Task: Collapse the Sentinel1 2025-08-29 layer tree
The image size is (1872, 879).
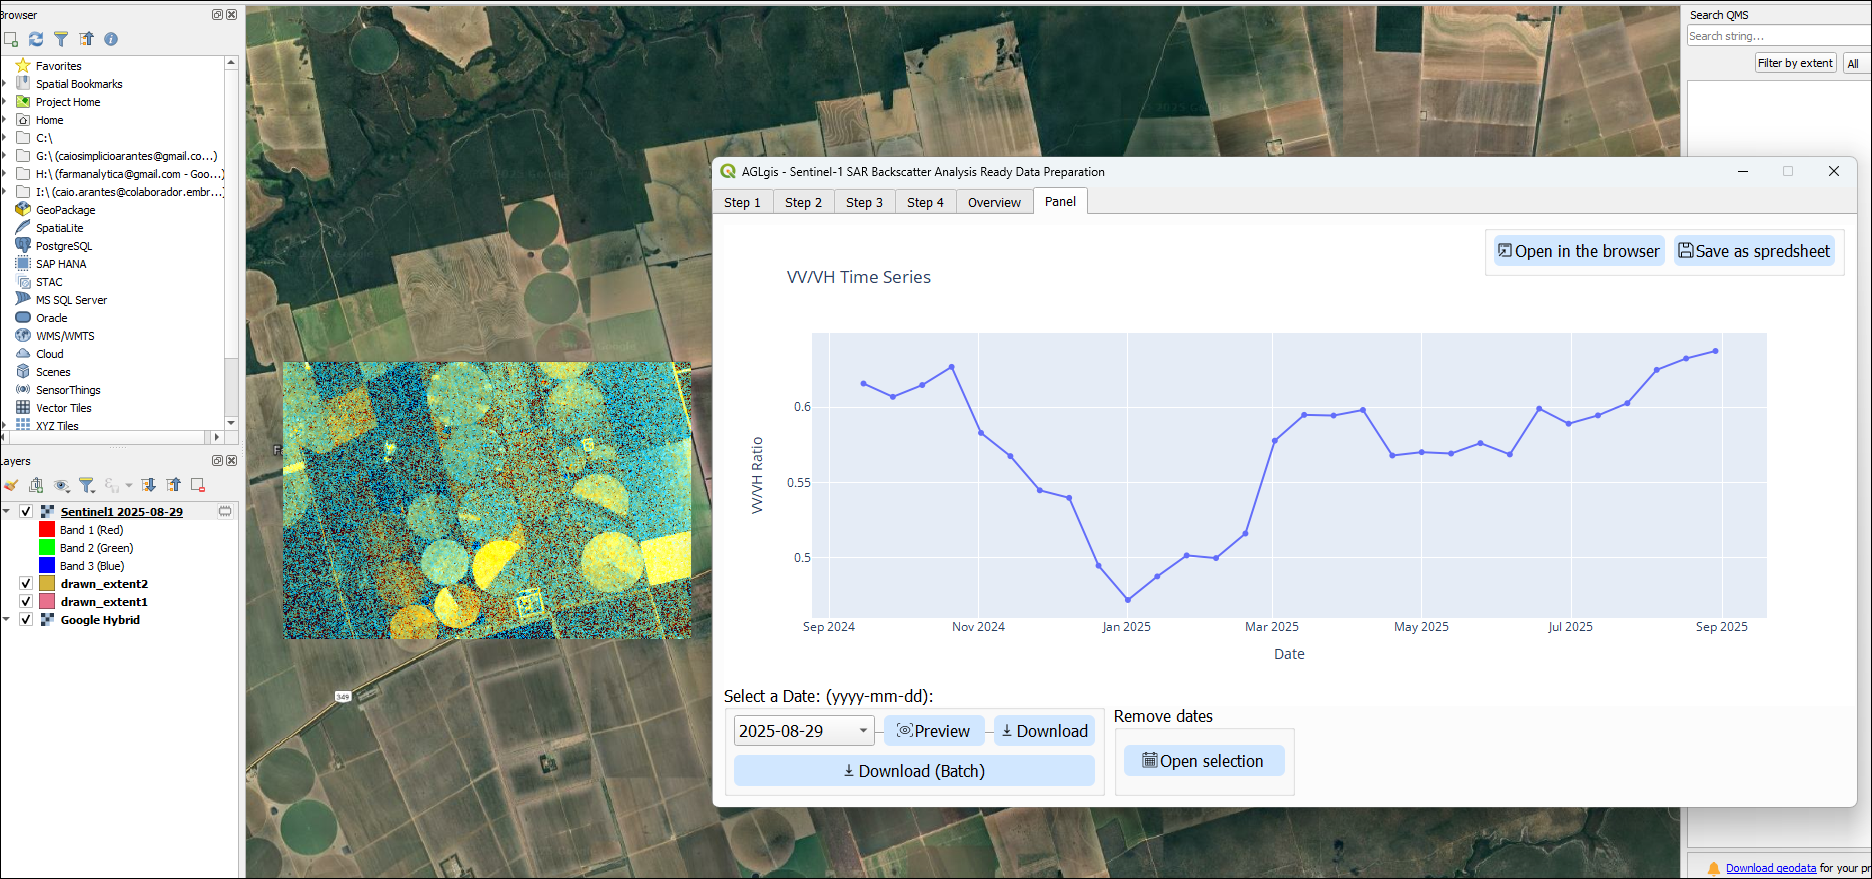Action: [6, 512]
